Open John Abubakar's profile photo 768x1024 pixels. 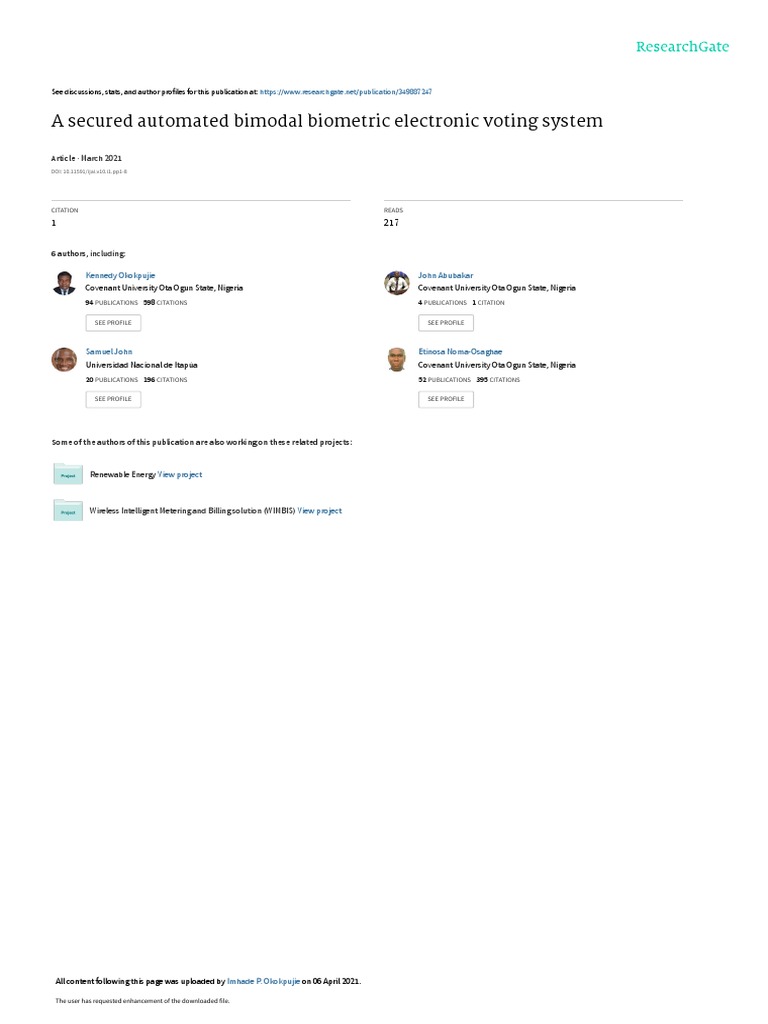click(396, 283)
